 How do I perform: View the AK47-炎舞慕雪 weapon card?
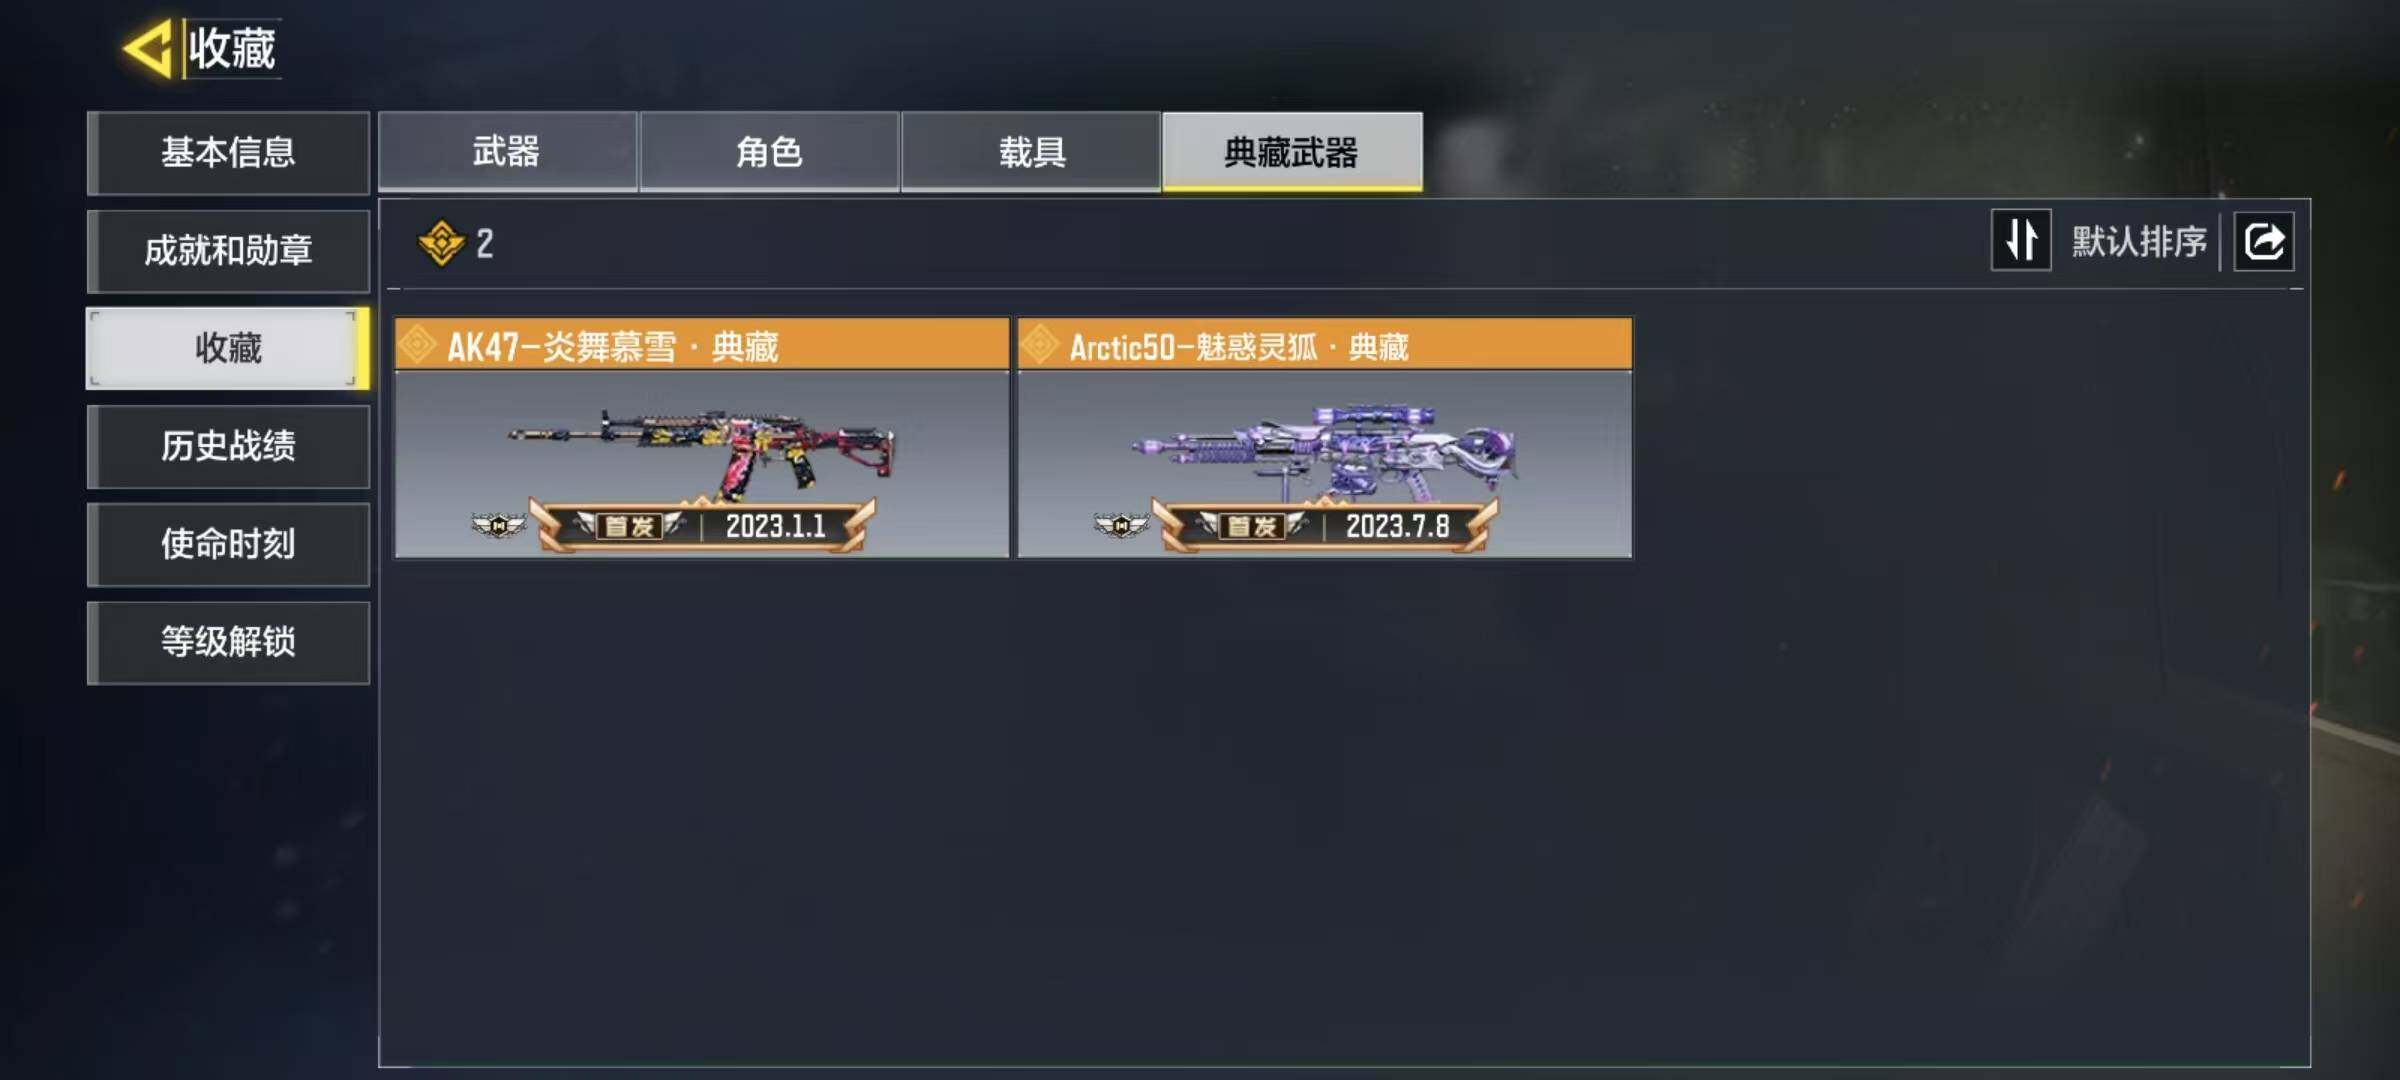(x=702, y=438)
